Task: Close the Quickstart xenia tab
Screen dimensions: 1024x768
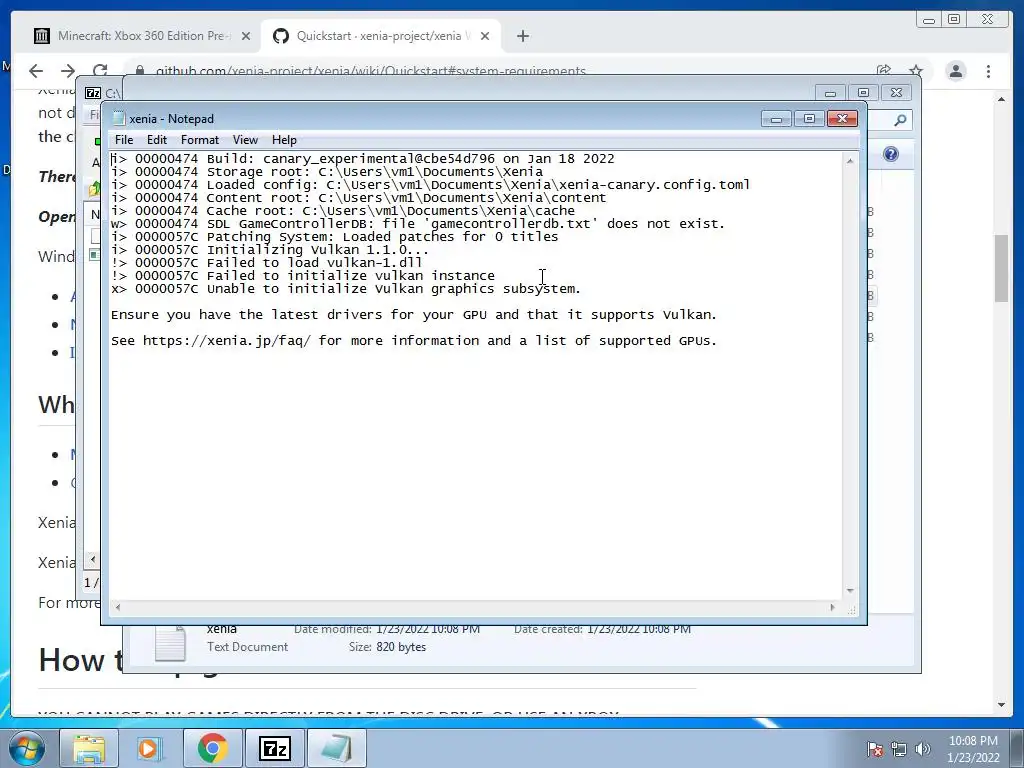Action: [x=485, y=36]
